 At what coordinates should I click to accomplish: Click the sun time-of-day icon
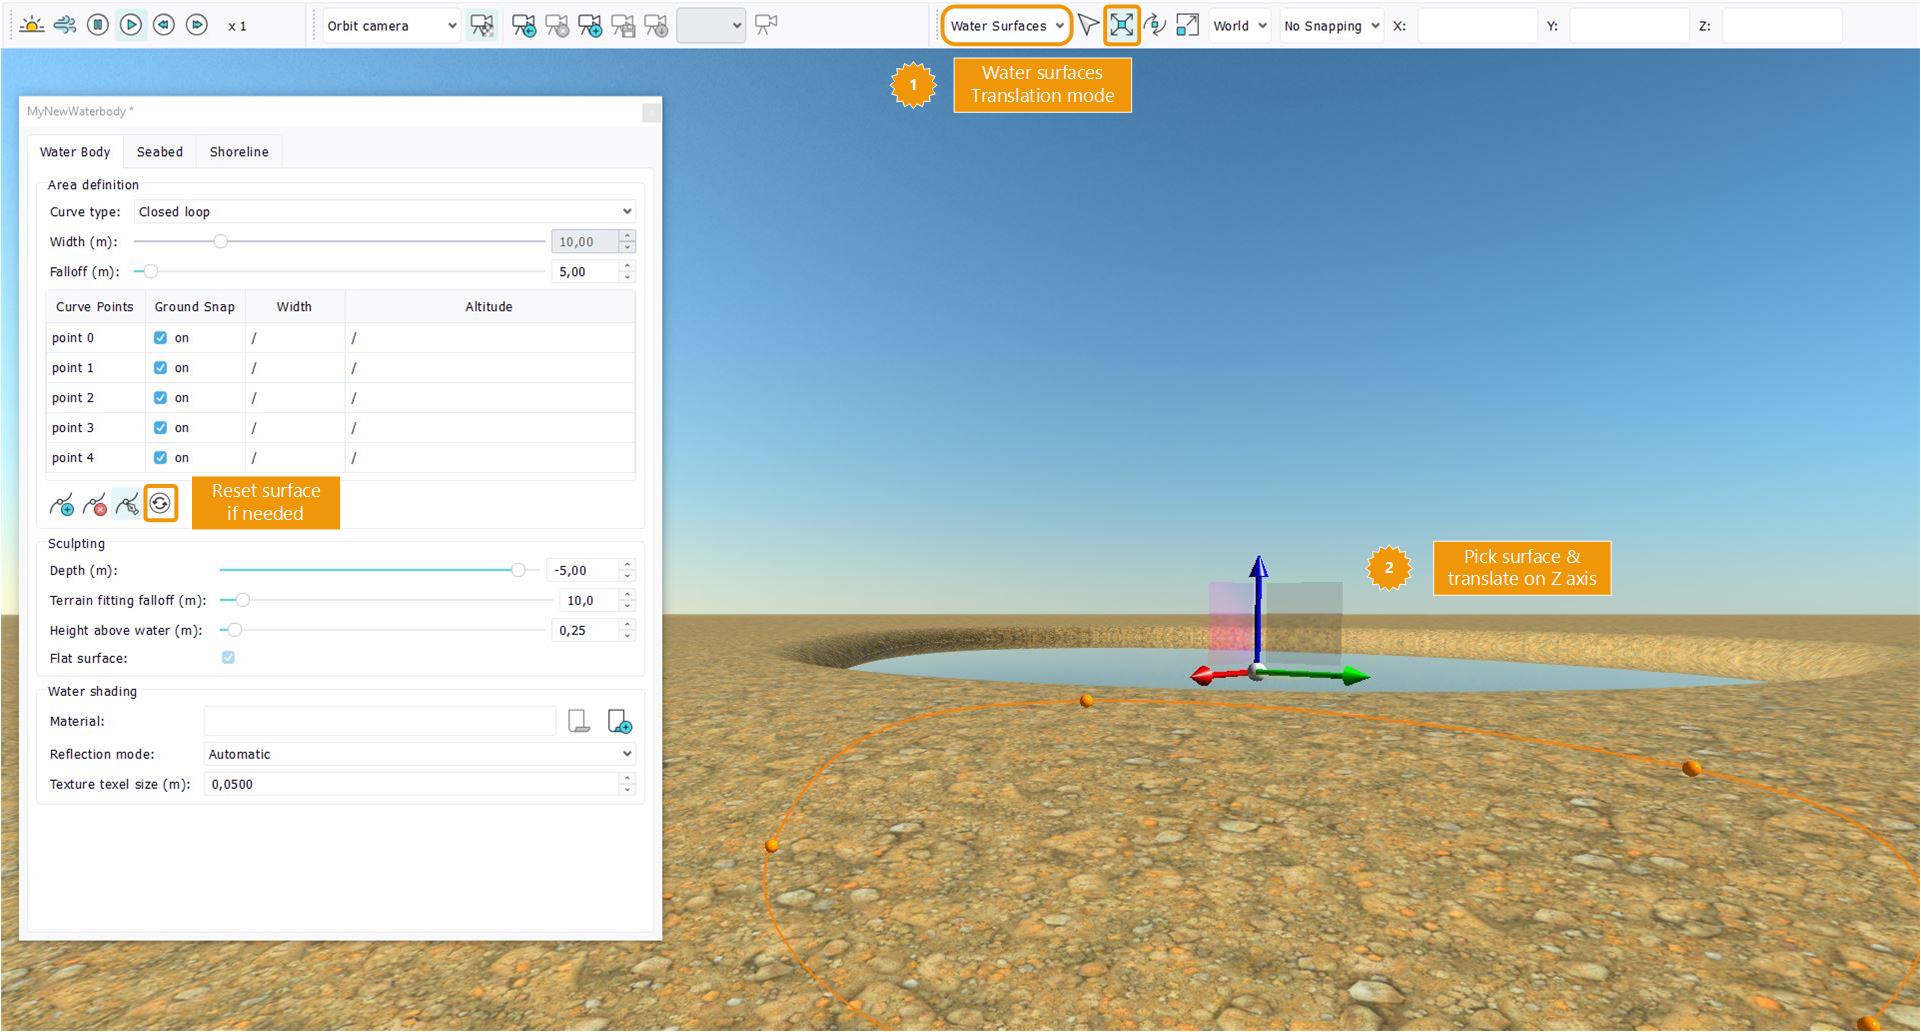coord(32,25)
